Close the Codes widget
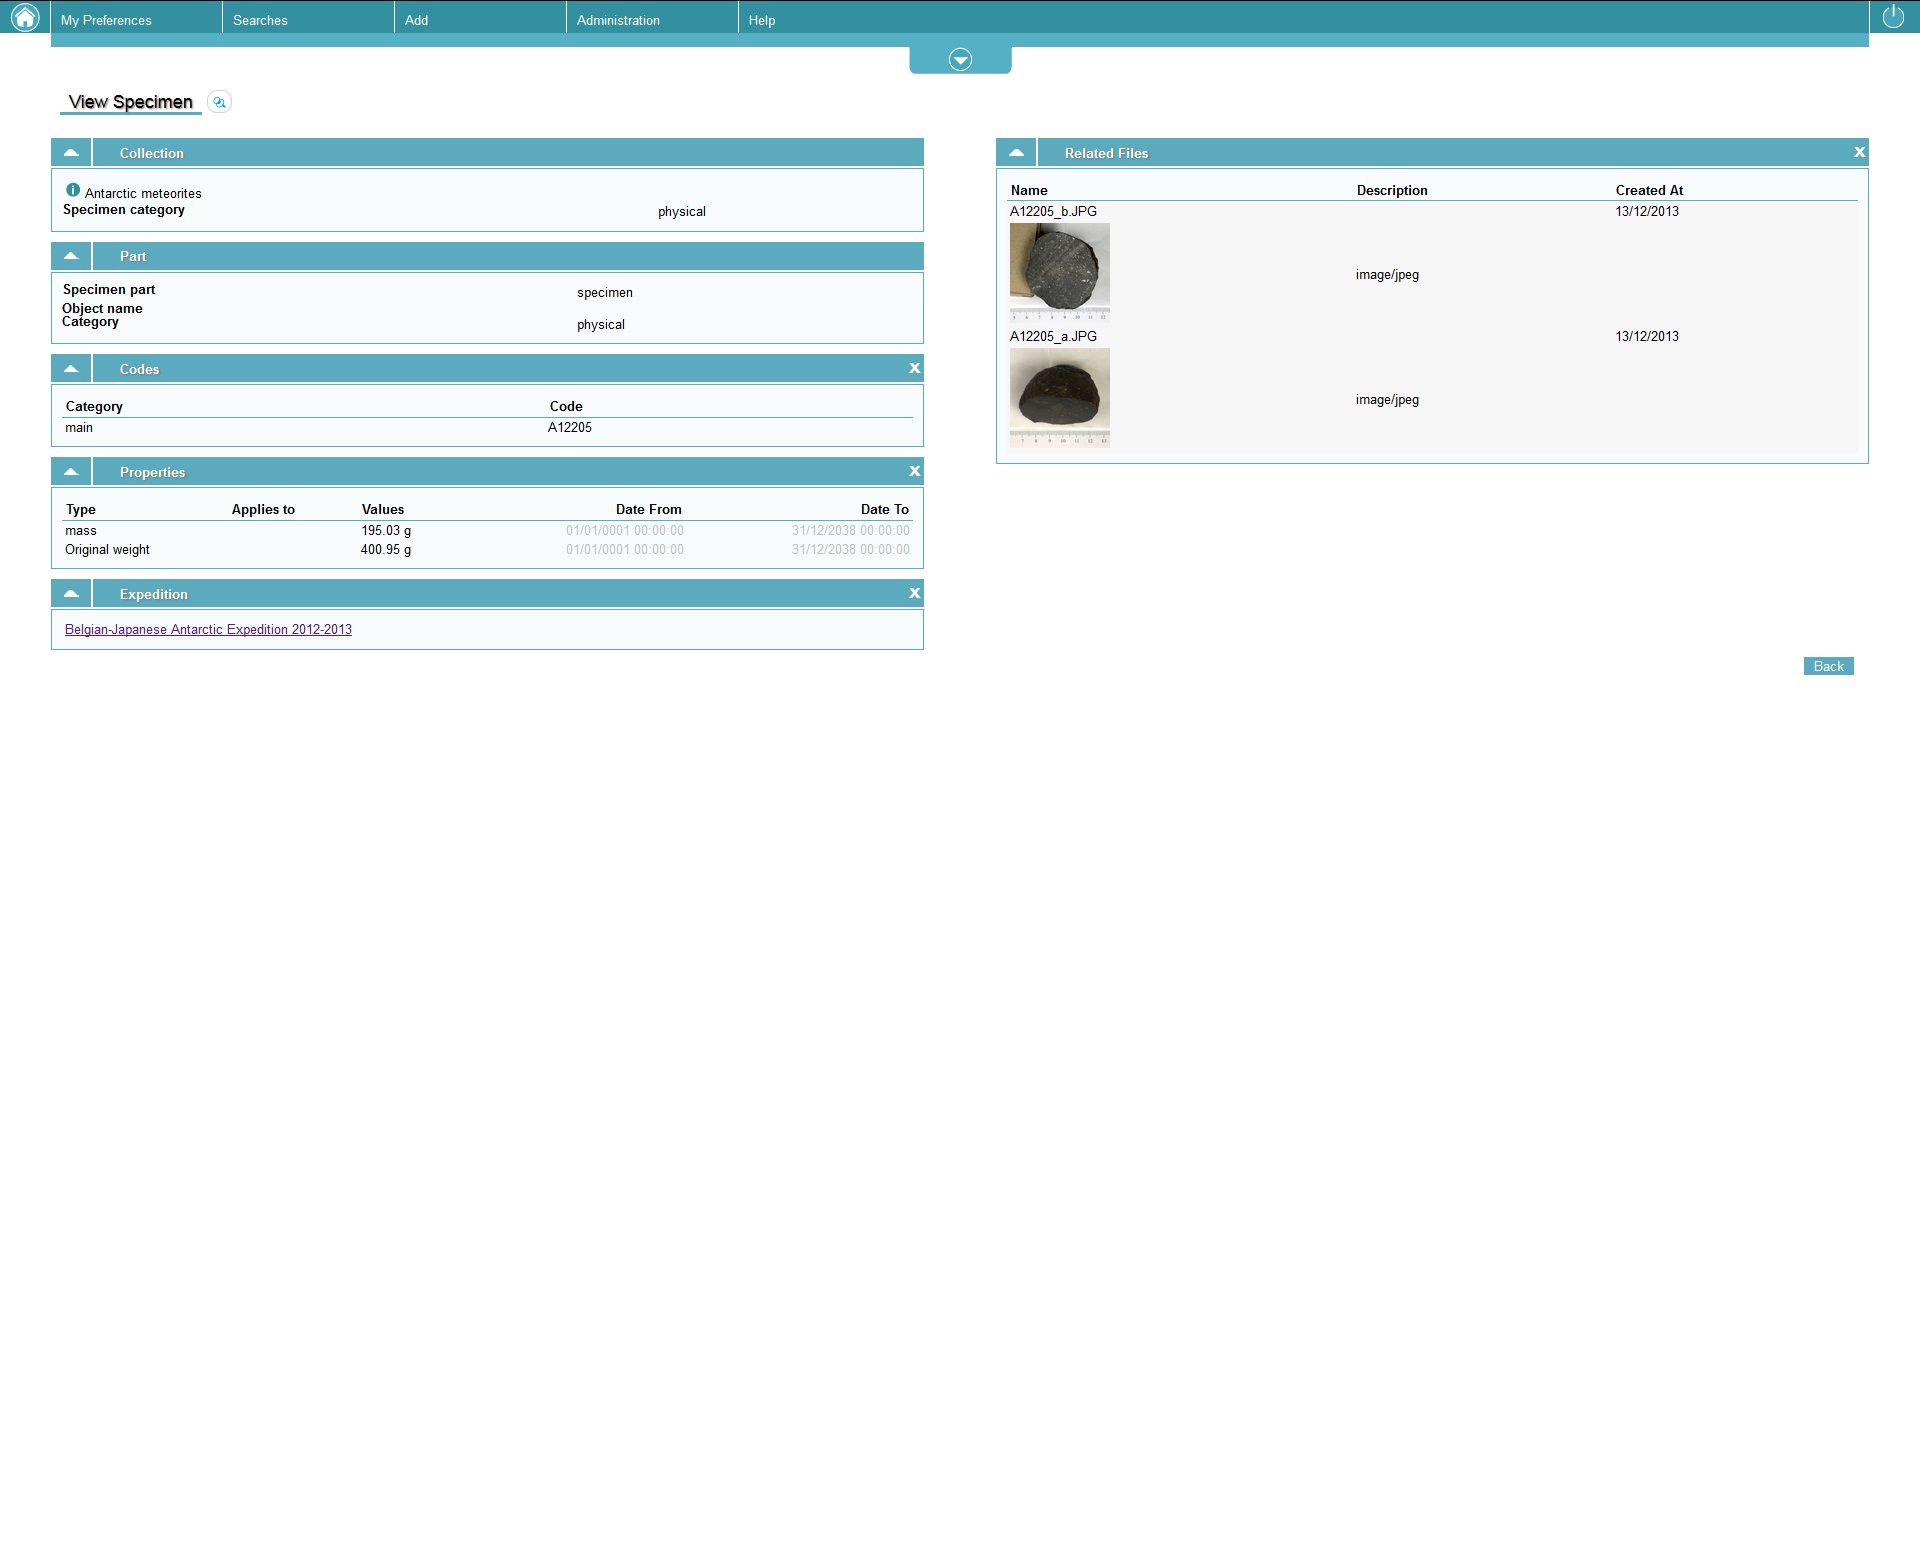 [914, 369]
